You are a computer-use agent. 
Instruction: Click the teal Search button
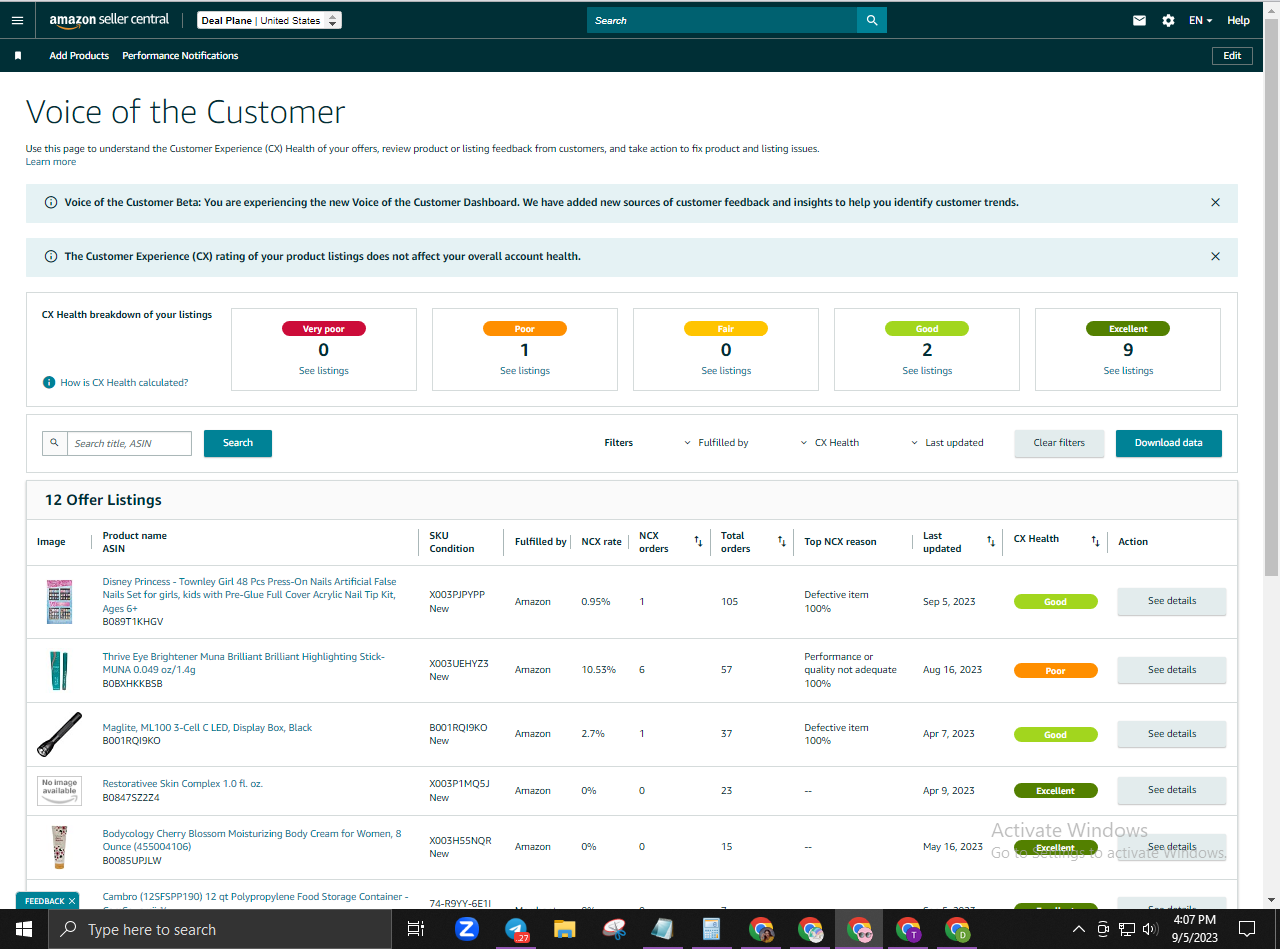238,443
